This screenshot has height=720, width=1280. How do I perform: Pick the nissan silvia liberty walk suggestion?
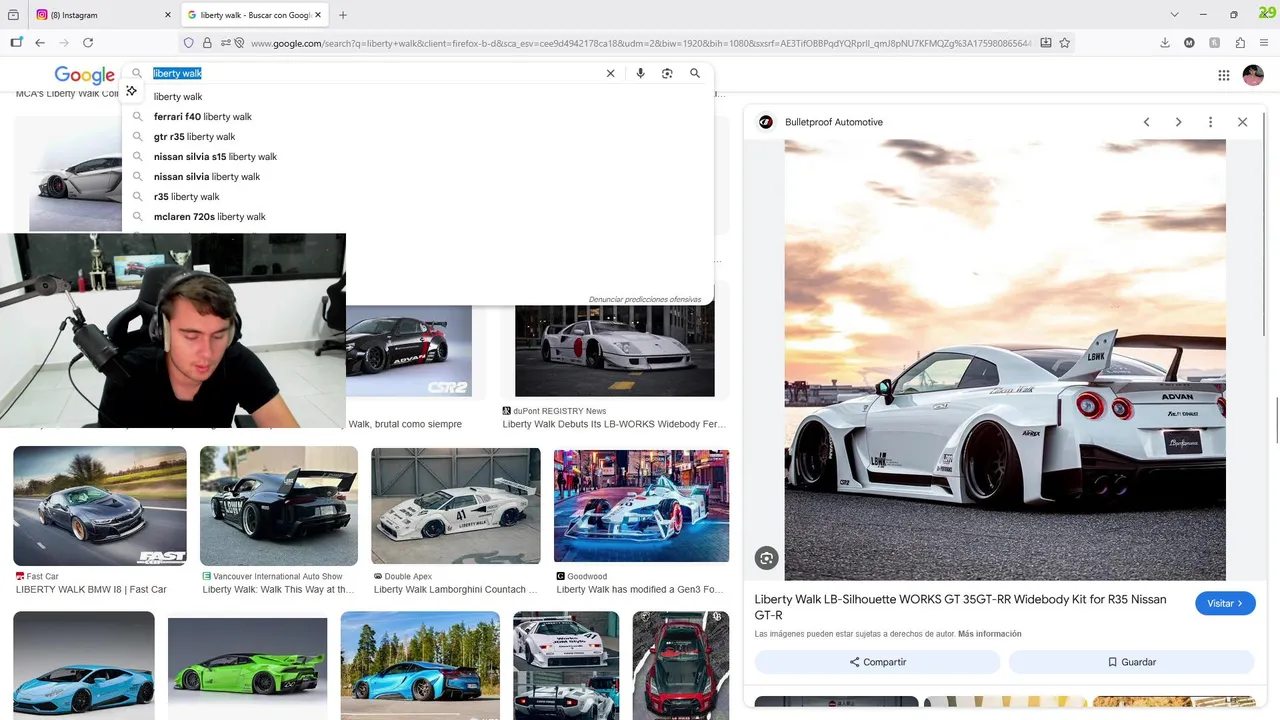(x=418, y=177)
